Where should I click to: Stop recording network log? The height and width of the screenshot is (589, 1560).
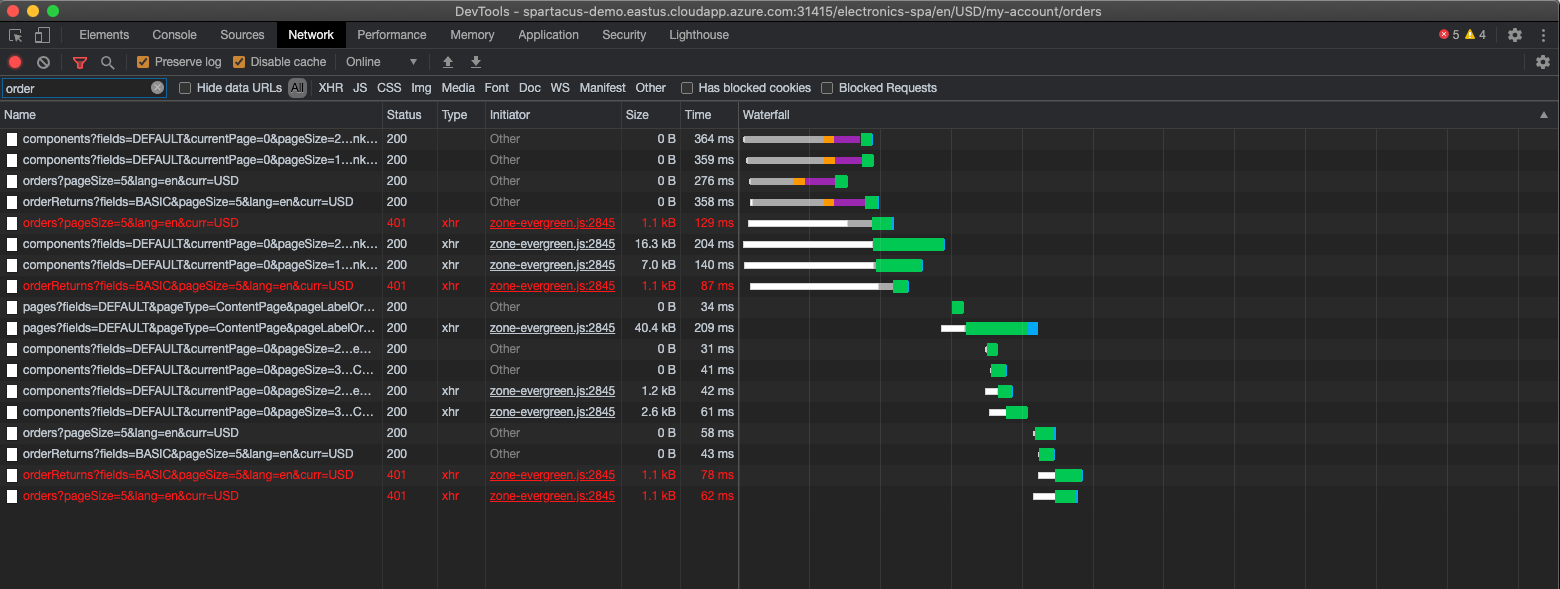(x=13, y=61)
